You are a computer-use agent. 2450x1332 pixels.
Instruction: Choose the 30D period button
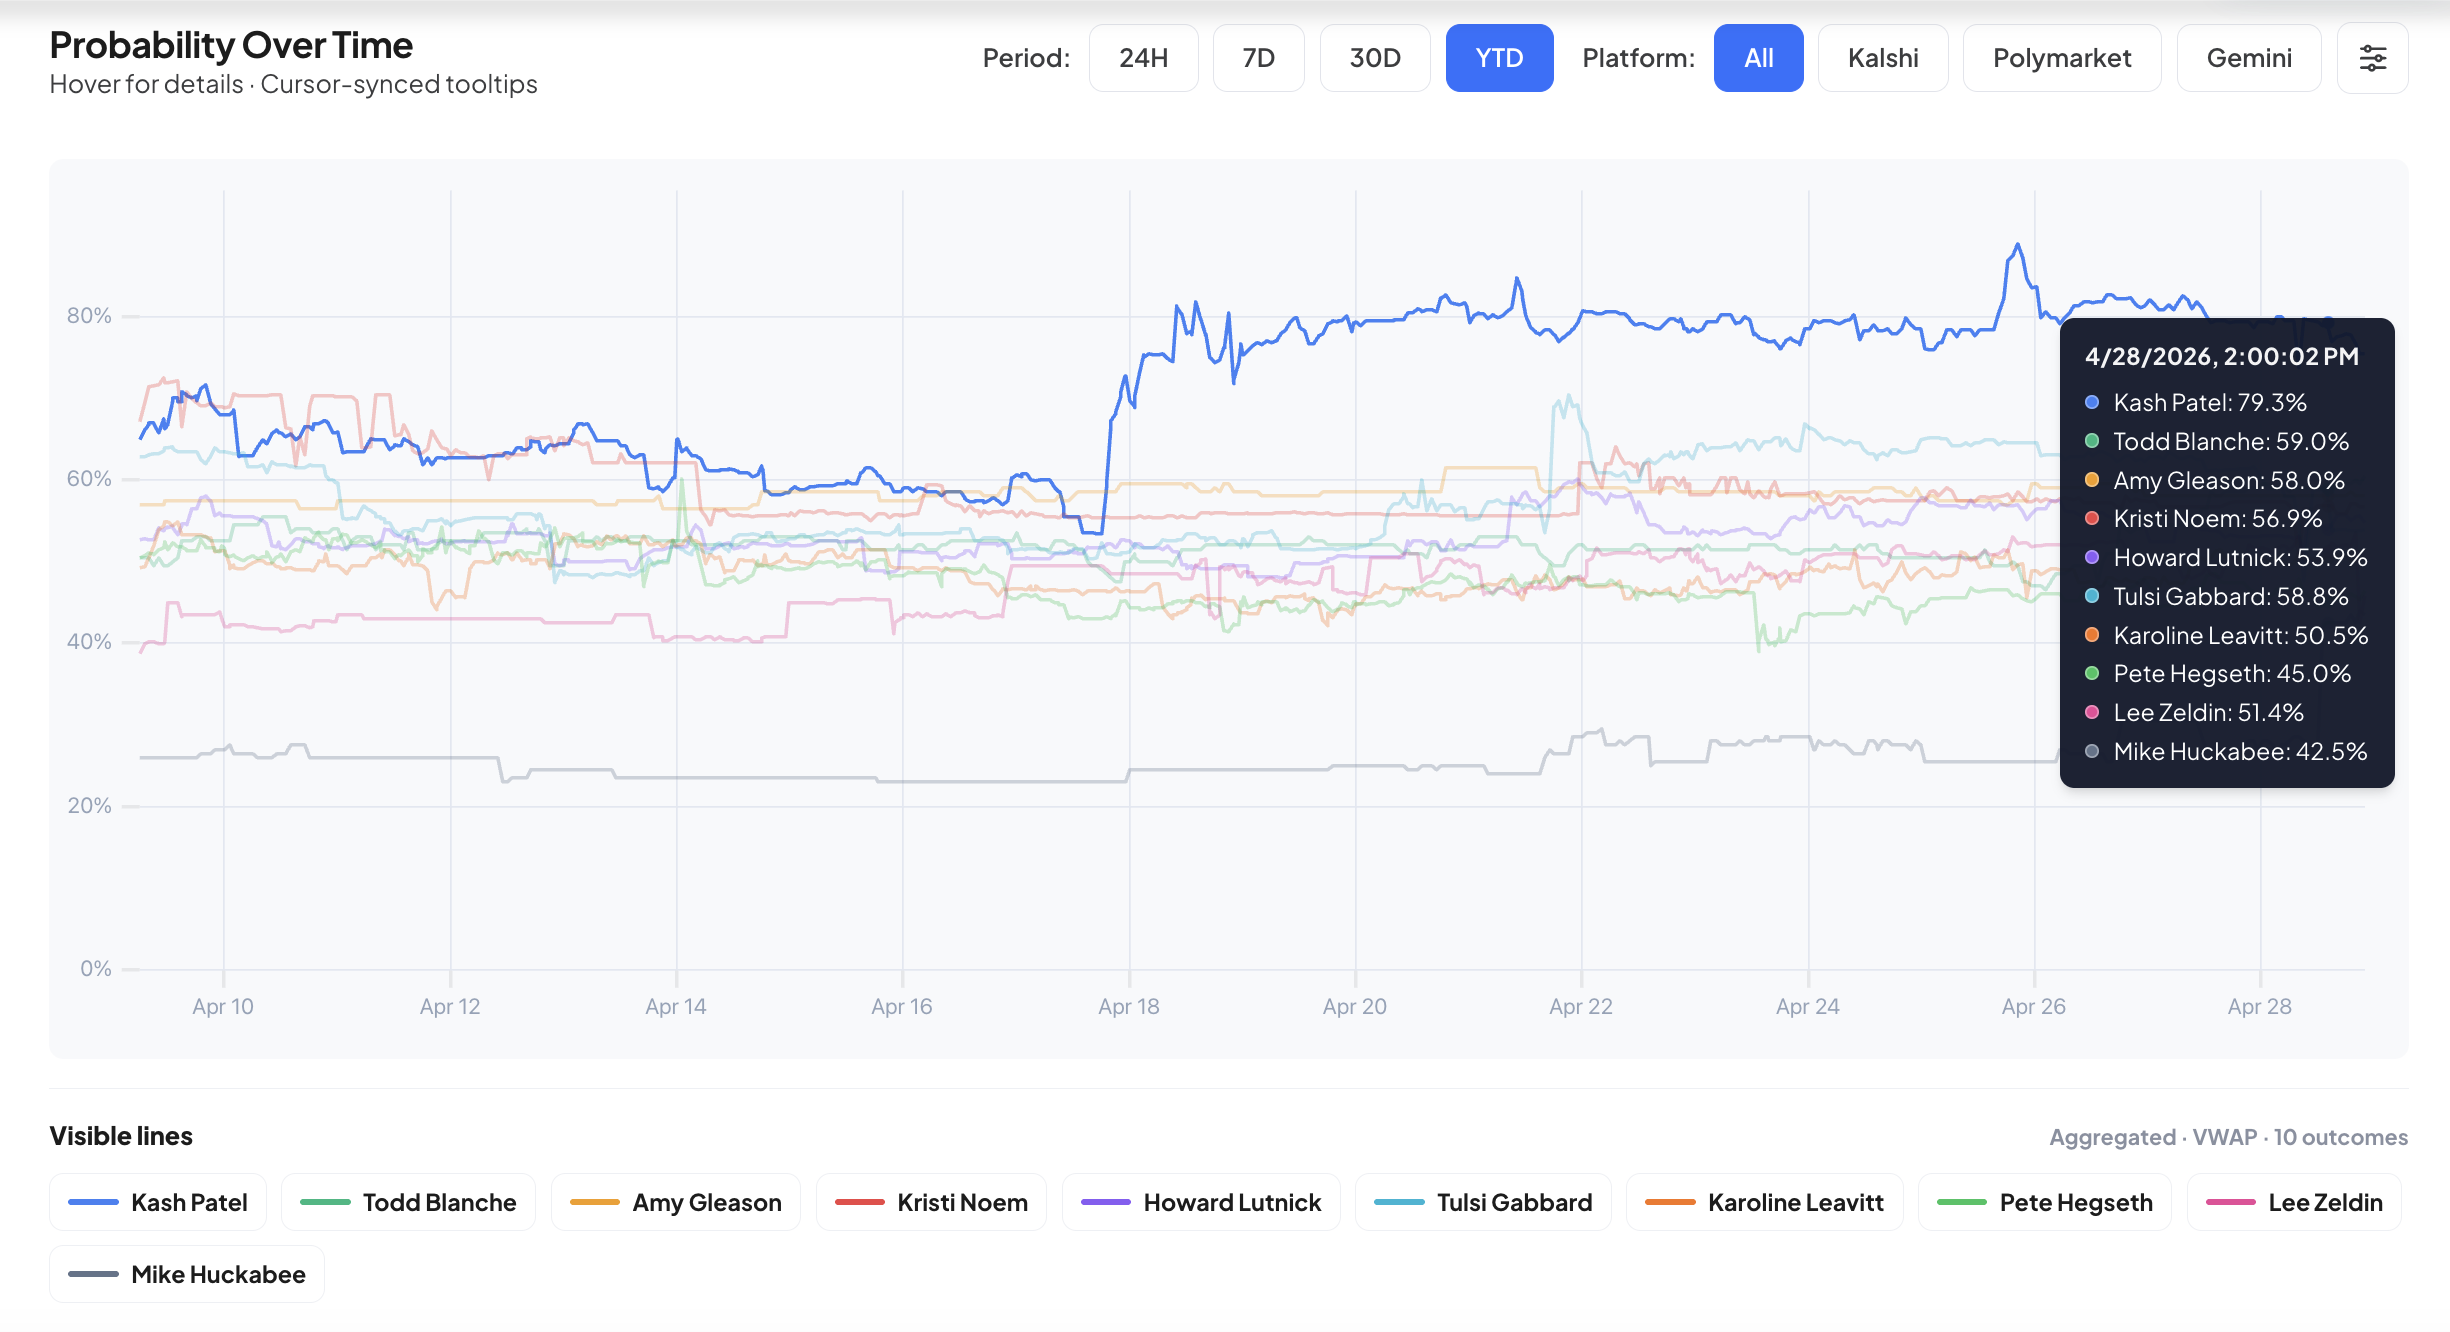coord(1374,58)
